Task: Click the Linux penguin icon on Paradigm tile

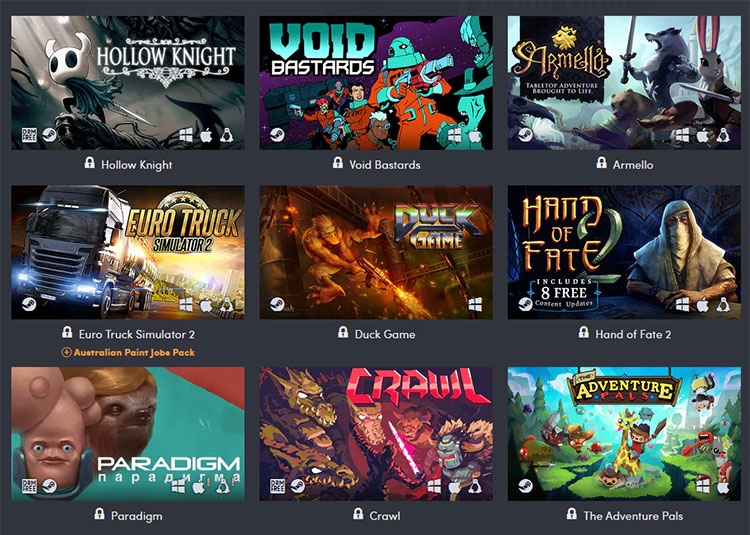Action: tap(221, 486)
